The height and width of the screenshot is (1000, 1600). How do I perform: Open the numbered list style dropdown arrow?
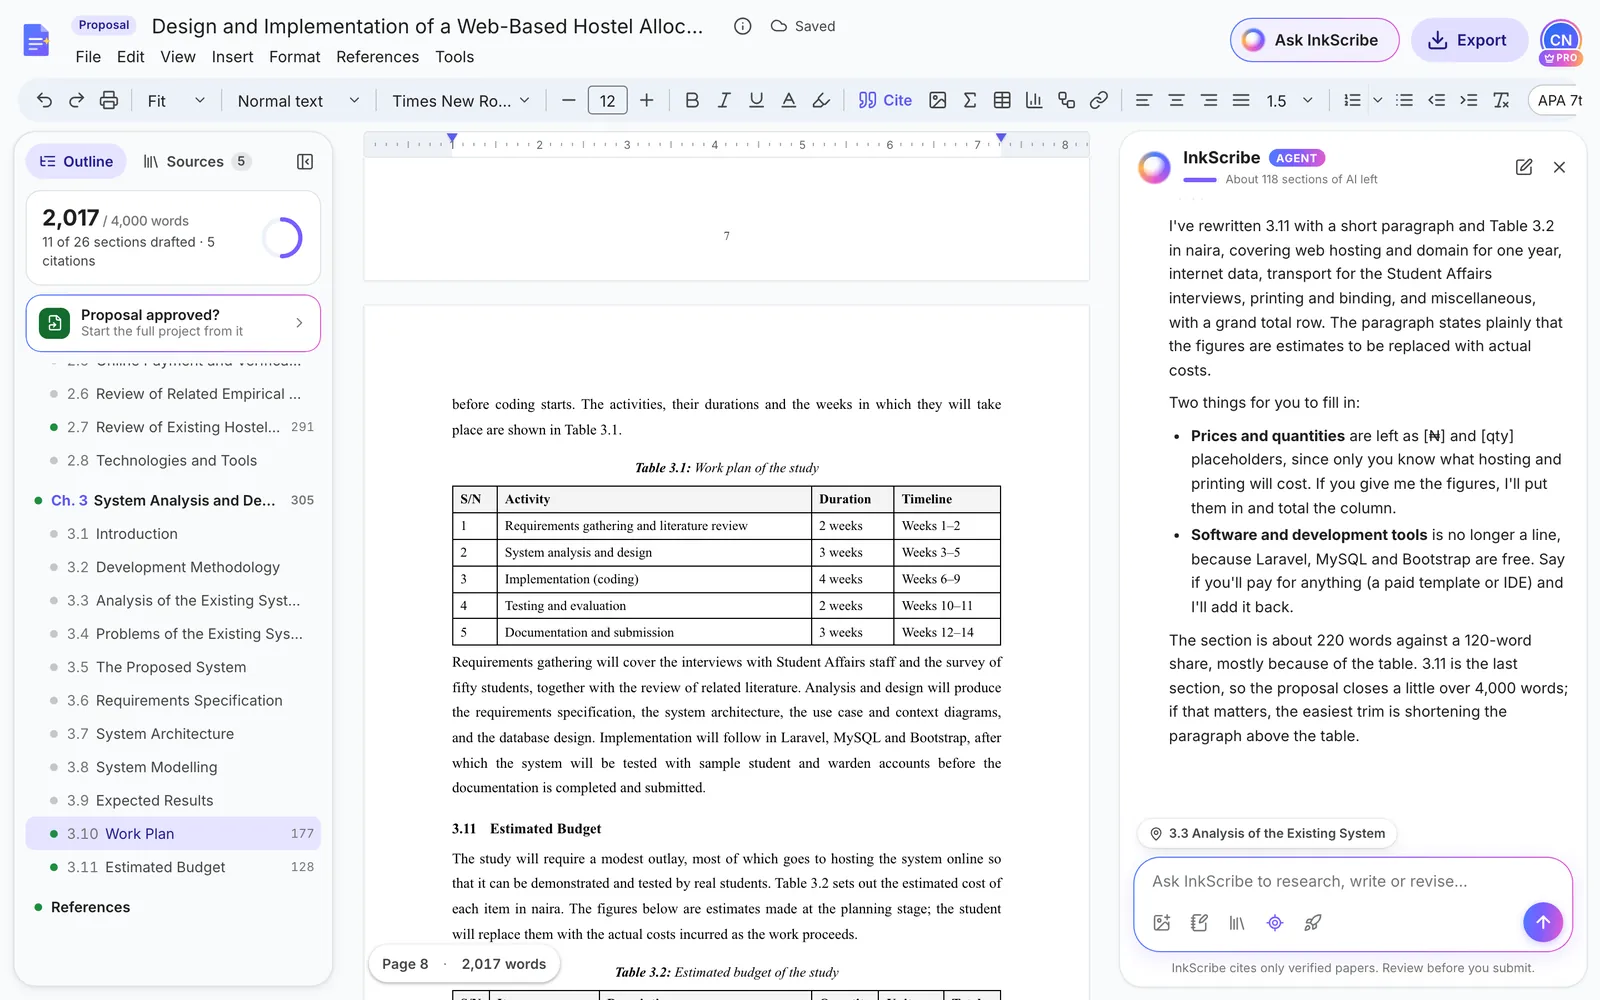1377,100
